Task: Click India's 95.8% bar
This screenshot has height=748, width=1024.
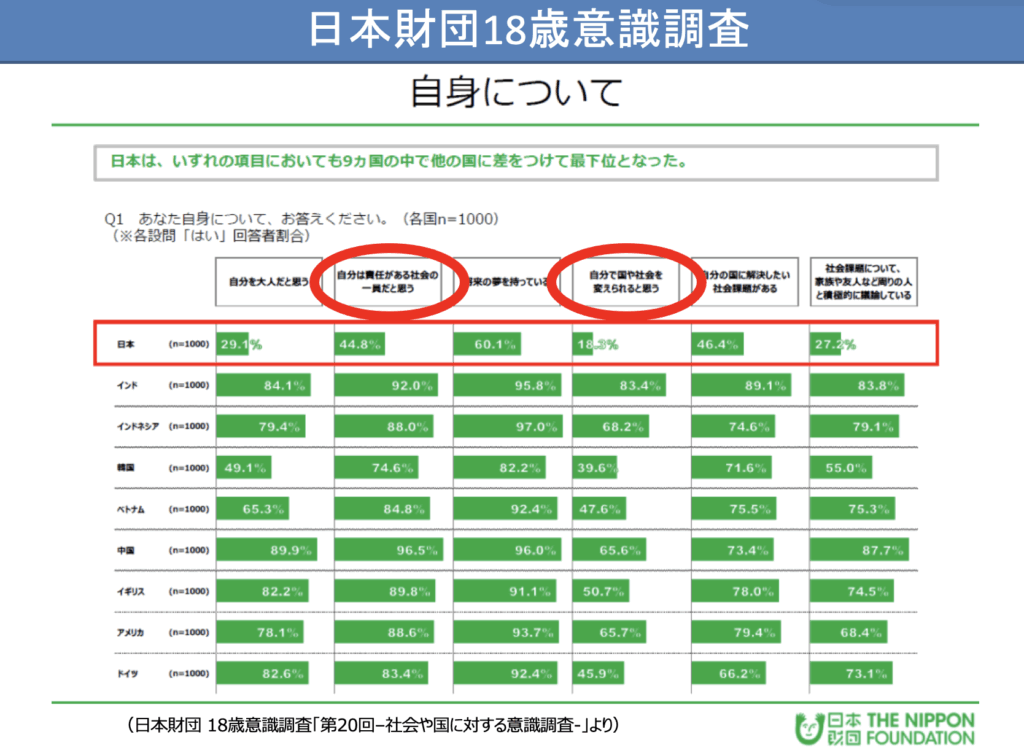Action: [507, 385]
